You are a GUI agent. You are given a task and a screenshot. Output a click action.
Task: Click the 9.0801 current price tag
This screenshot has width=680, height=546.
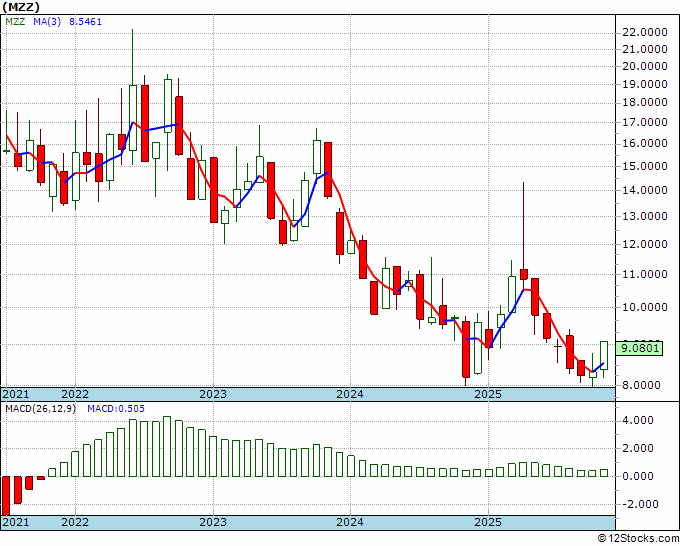point(640,348)
